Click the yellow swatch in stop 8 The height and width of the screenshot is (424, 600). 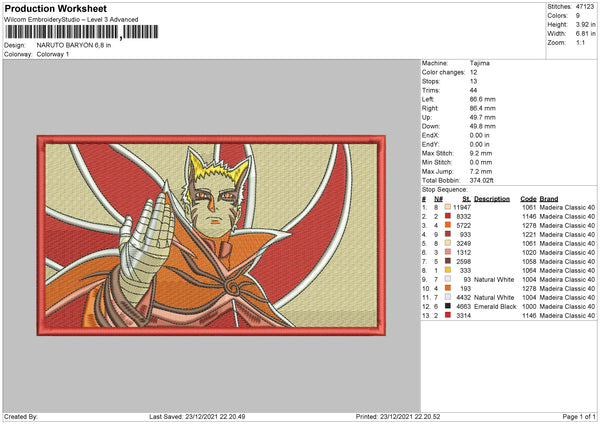[x=448, y=270]
